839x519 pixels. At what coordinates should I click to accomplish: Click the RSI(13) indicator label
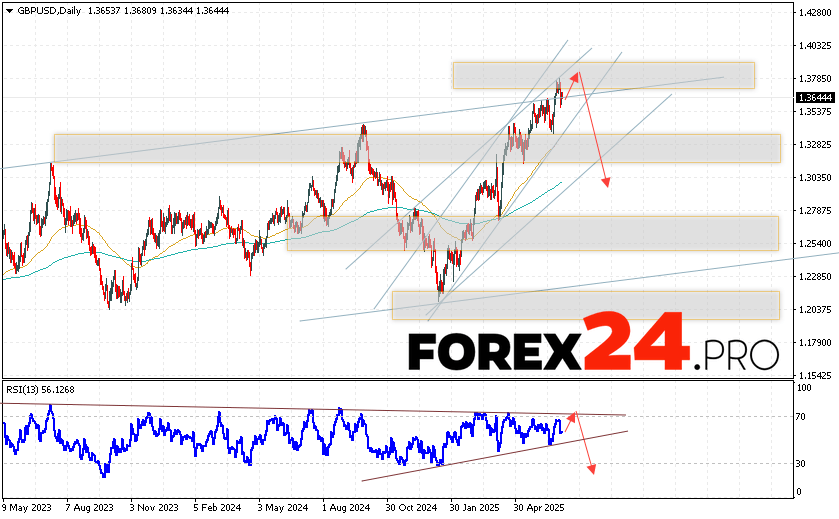click(x=40, y=389)
